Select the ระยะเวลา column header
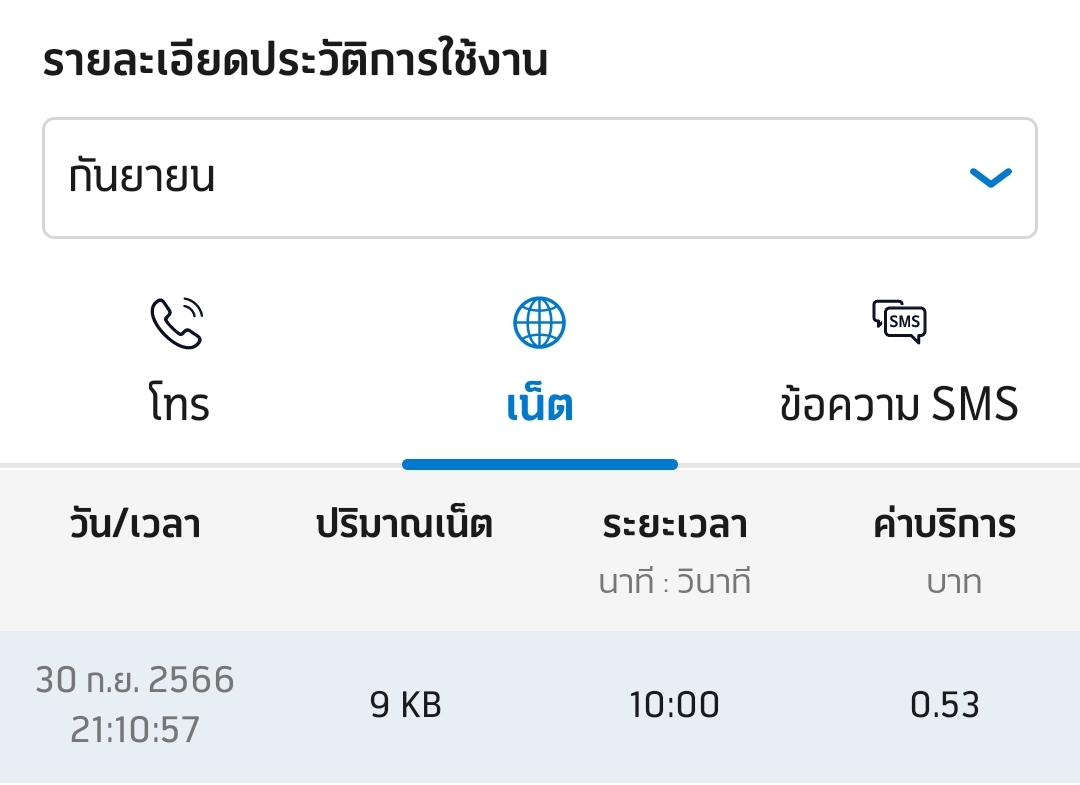Image resolution: width=1080 pixels, height=785 pixels. click(x=675, y=524)
